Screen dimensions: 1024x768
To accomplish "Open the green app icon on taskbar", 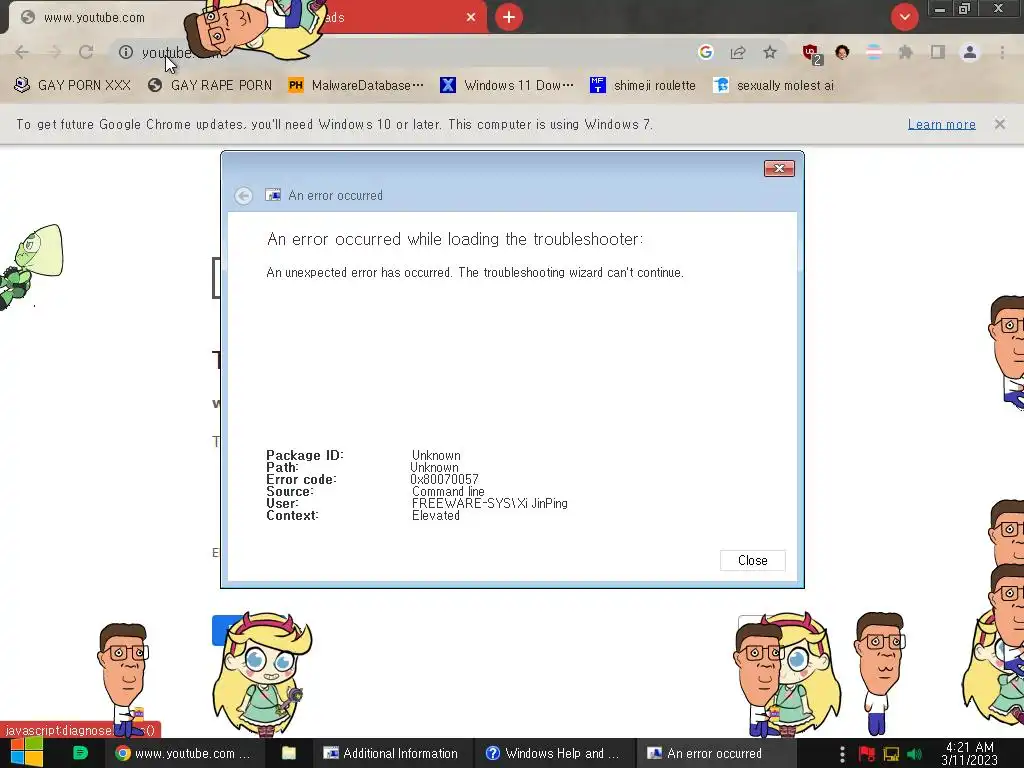I will click(80, 753).
